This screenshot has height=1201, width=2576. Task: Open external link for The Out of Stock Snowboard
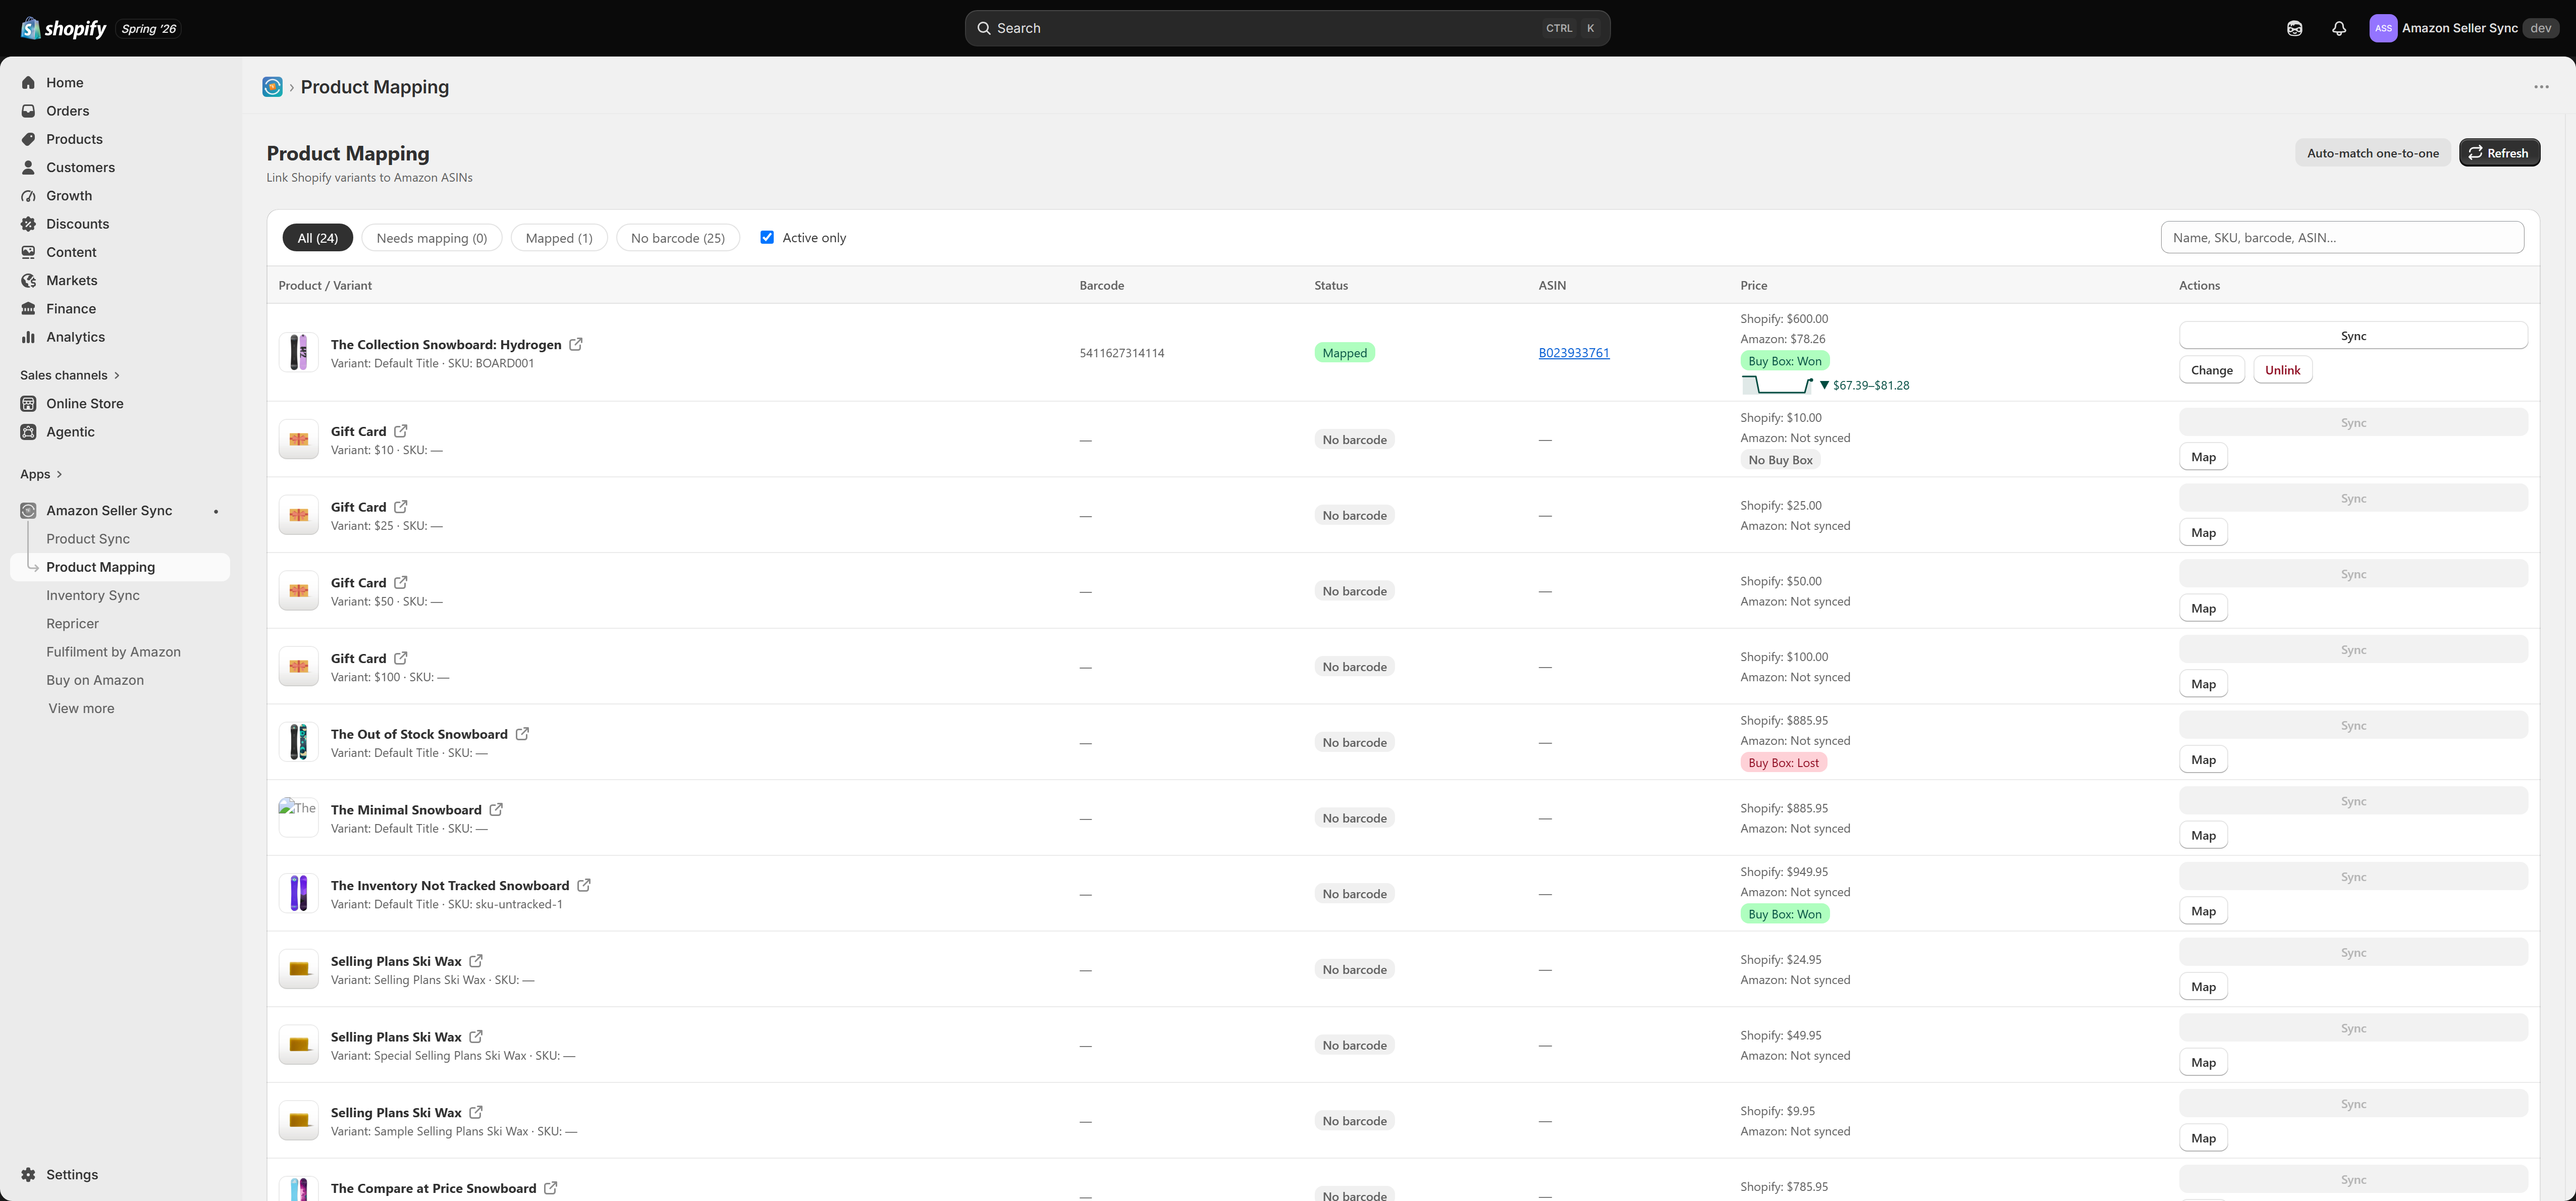pyautogui.click(x=522, y=734)
